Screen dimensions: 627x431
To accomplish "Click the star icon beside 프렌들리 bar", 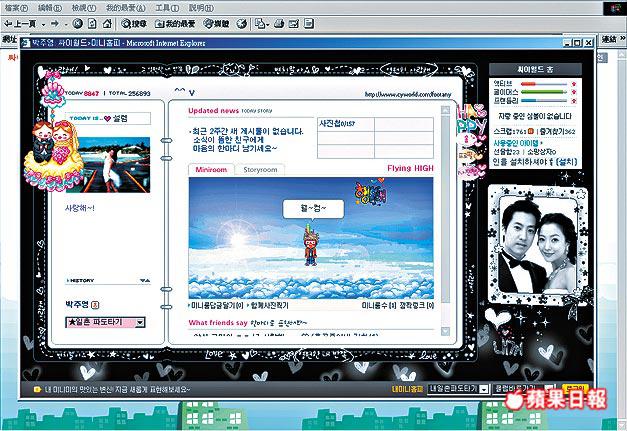I will tap(574, 100).
